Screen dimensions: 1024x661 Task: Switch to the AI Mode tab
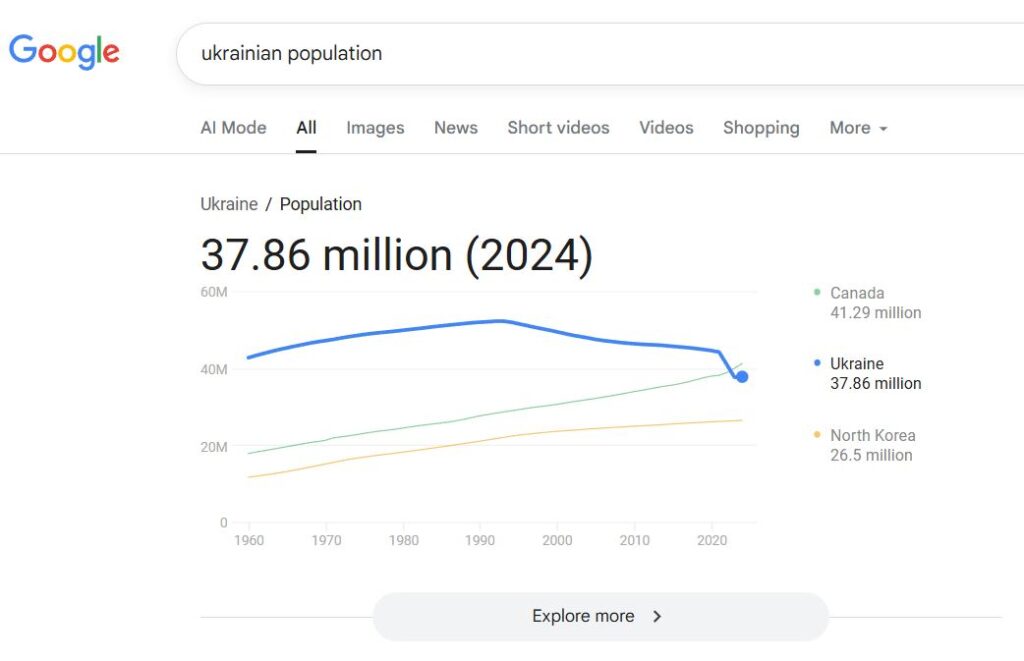tap(233, 128)
